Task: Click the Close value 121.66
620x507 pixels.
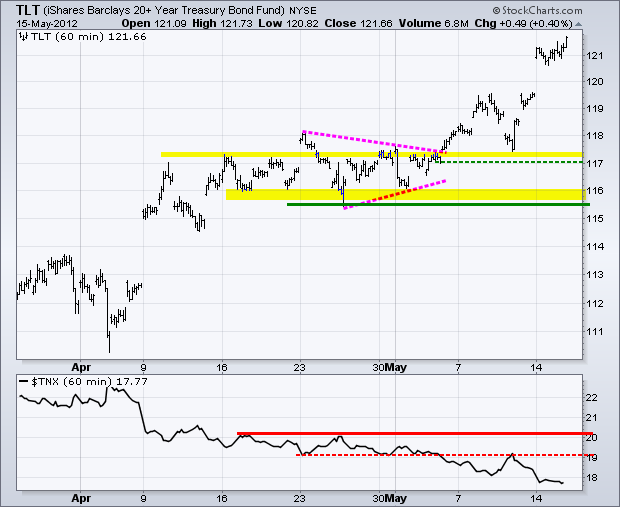Action: click(x=376, y=24)
